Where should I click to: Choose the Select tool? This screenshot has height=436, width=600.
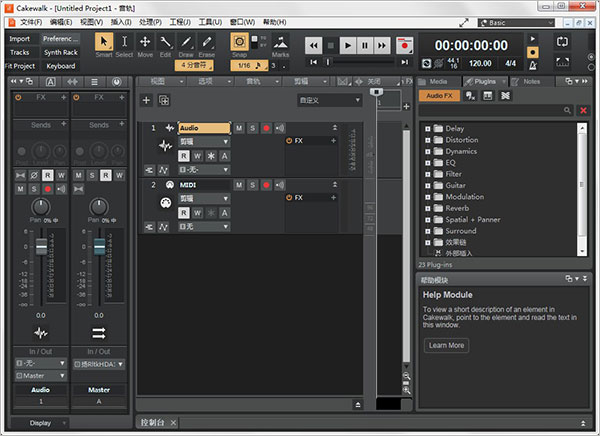click(124, 41)
